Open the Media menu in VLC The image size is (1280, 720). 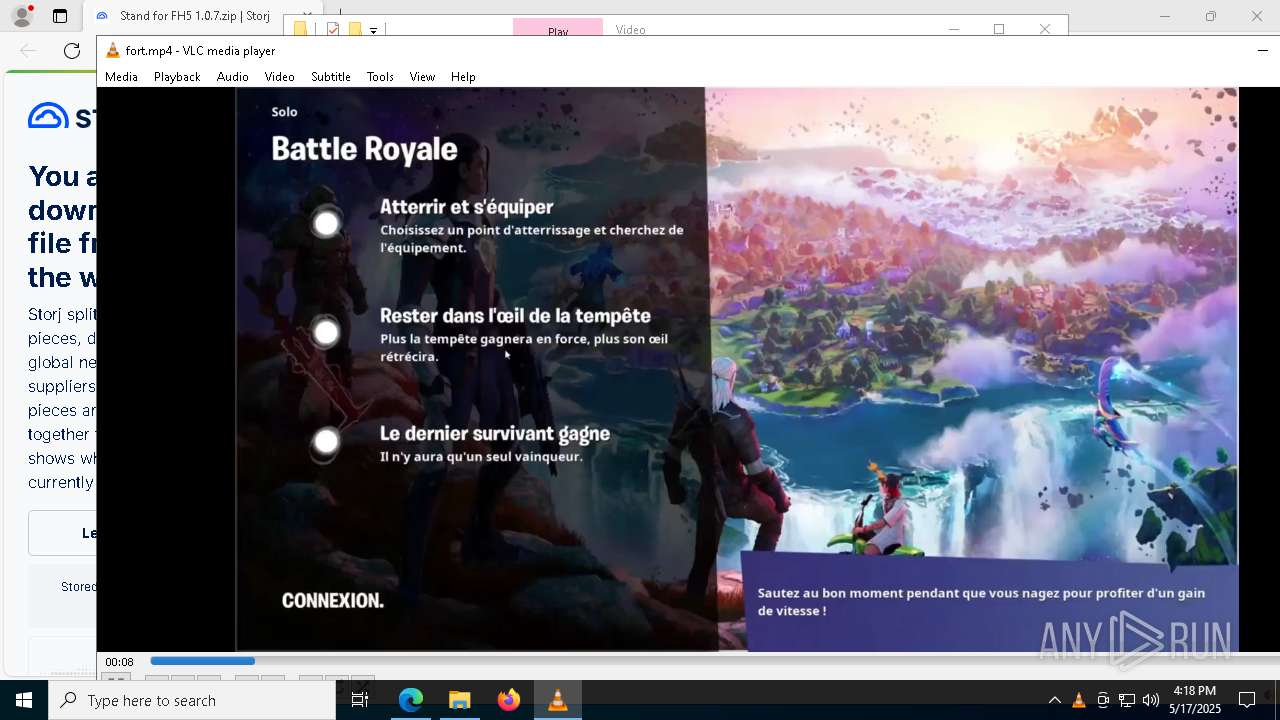pos(121,77)
